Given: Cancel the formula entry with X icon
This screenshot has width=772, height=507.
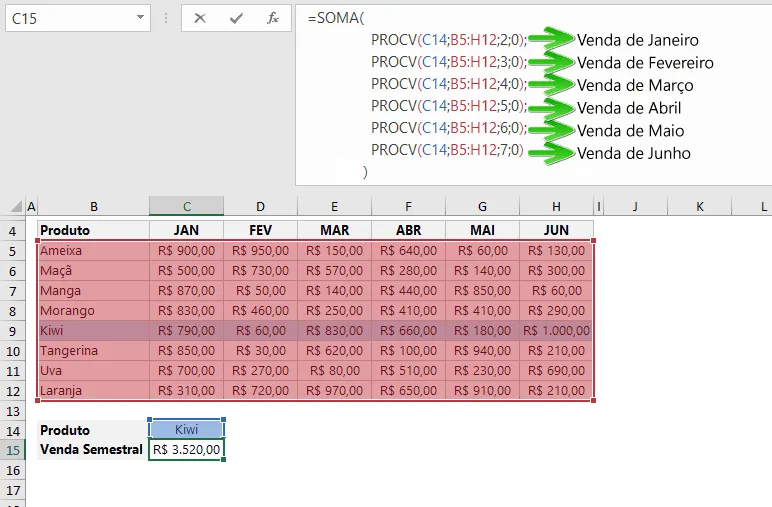Looking at the screenshot, I should 199,18.
